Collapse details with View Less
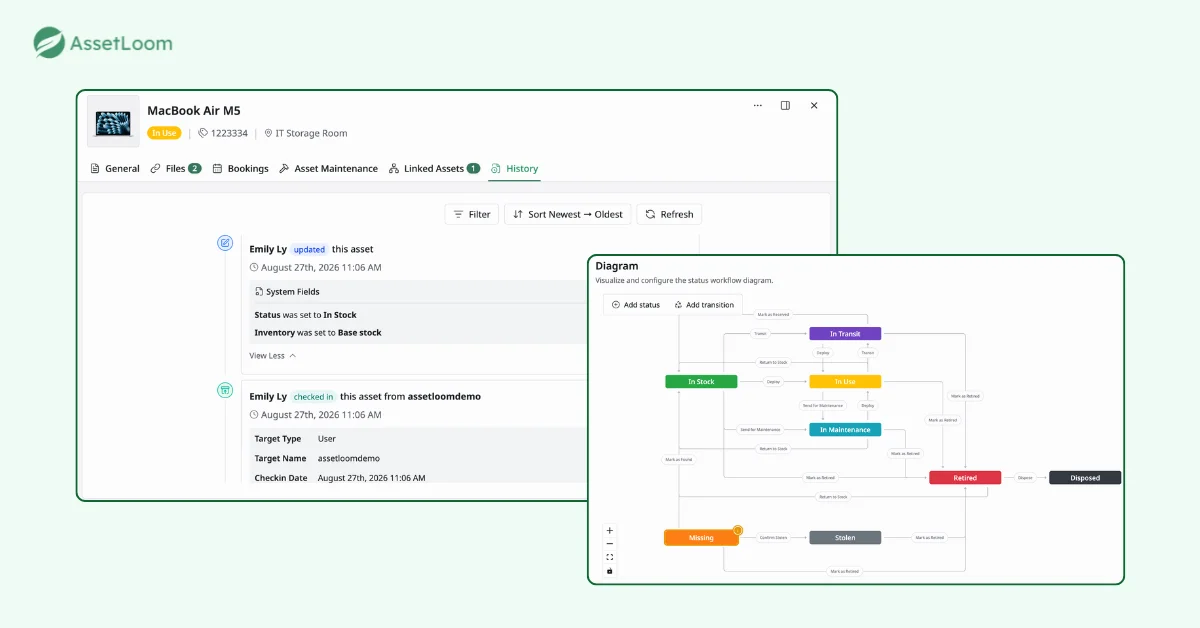Screen dimensions: 1200x628 coord(272,356)
